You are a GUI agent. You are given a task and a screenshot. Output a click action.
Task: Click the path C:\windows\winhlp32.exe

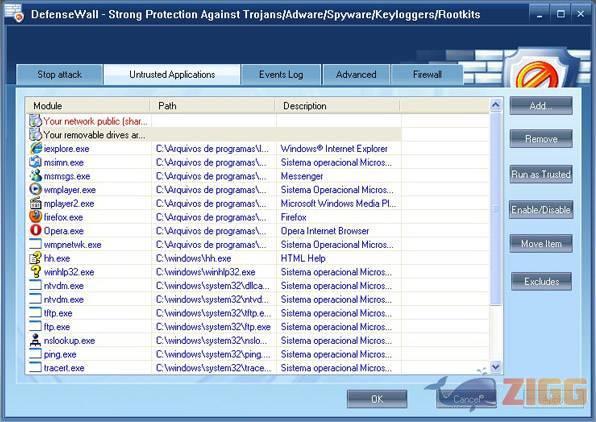click(x=206, y=272)
